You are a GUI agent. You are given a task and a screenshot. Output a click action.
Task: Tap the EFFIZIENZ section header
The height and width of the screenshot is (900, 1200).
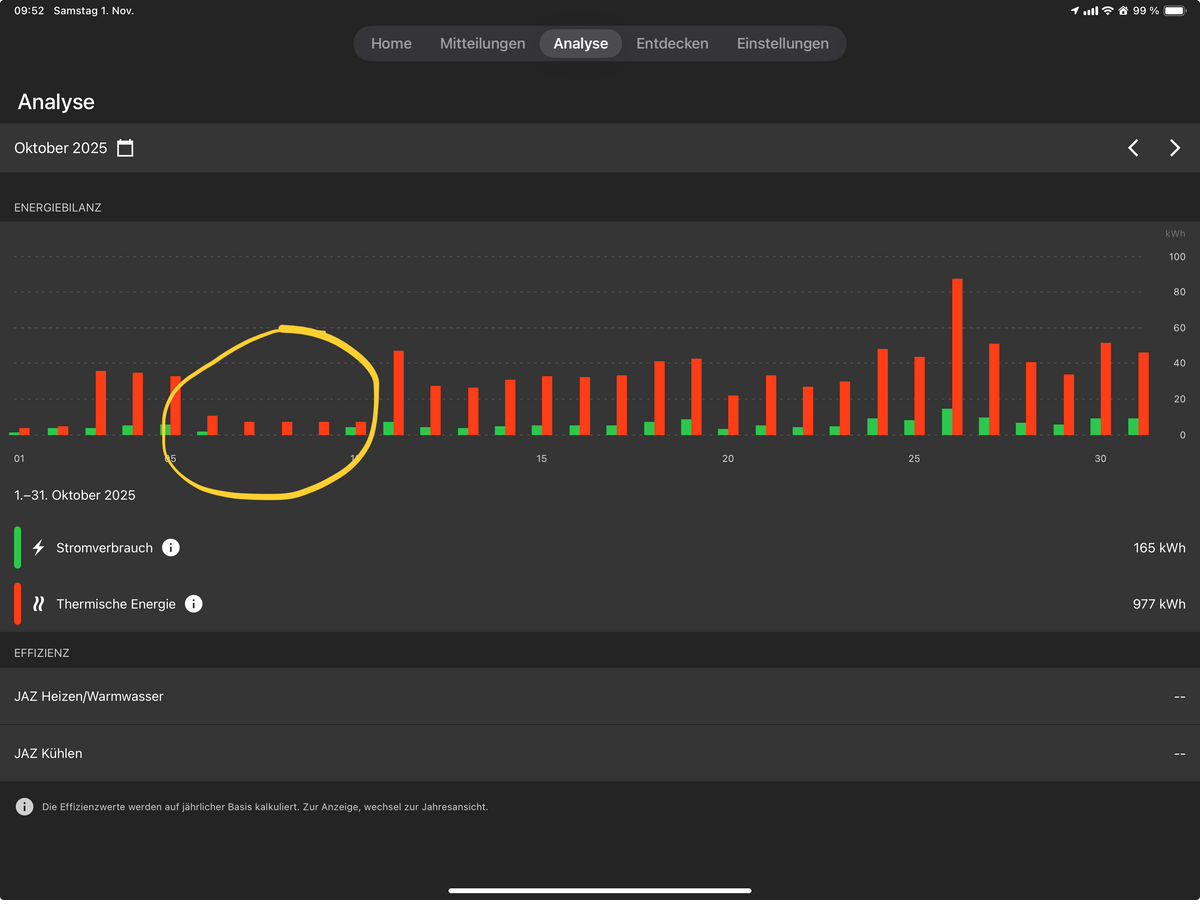42,653
